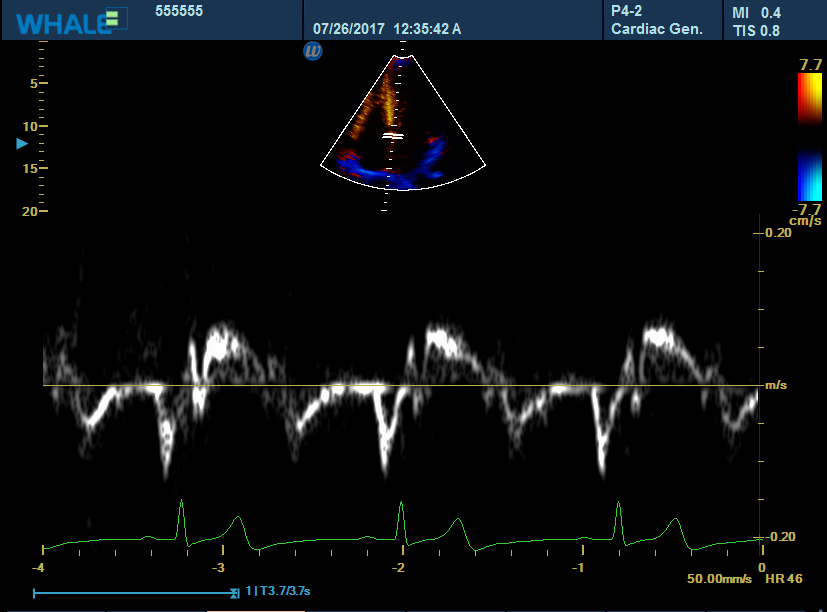
Task: Click the blue color Doppler scale bar
Action: [x=810, y=175]
